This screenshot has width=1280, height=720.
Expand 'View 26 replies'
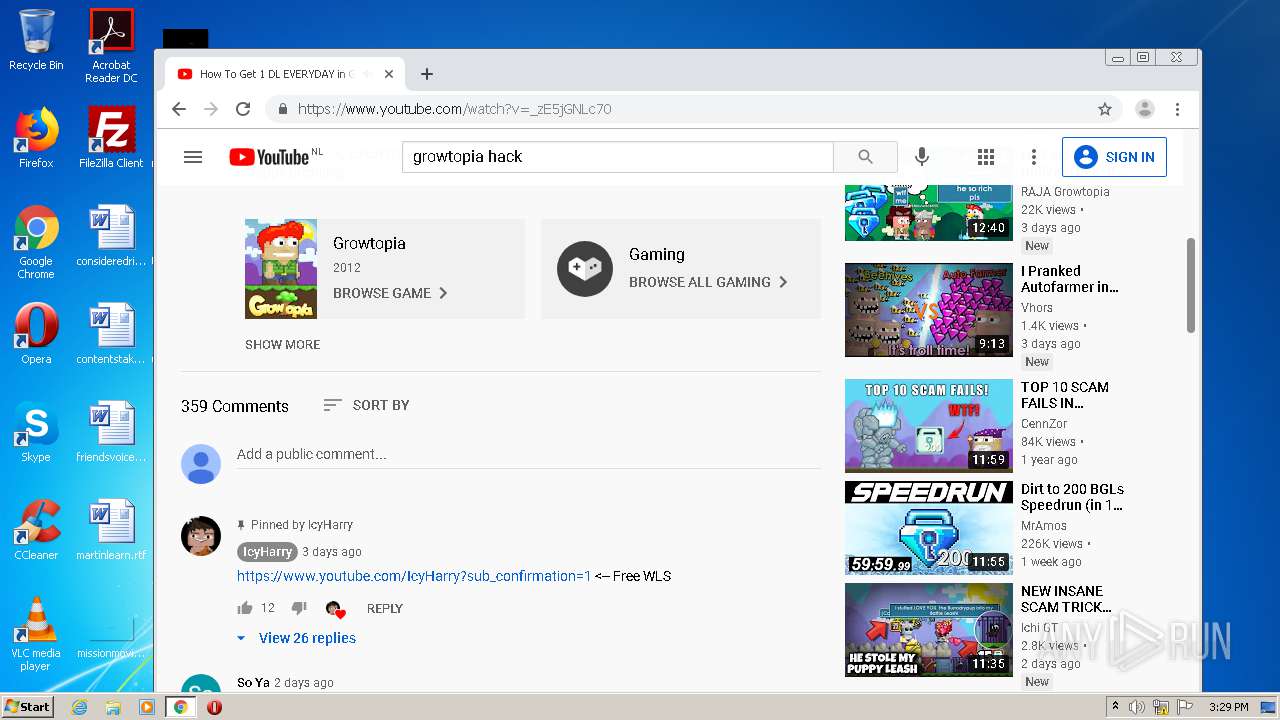(297, 638)
